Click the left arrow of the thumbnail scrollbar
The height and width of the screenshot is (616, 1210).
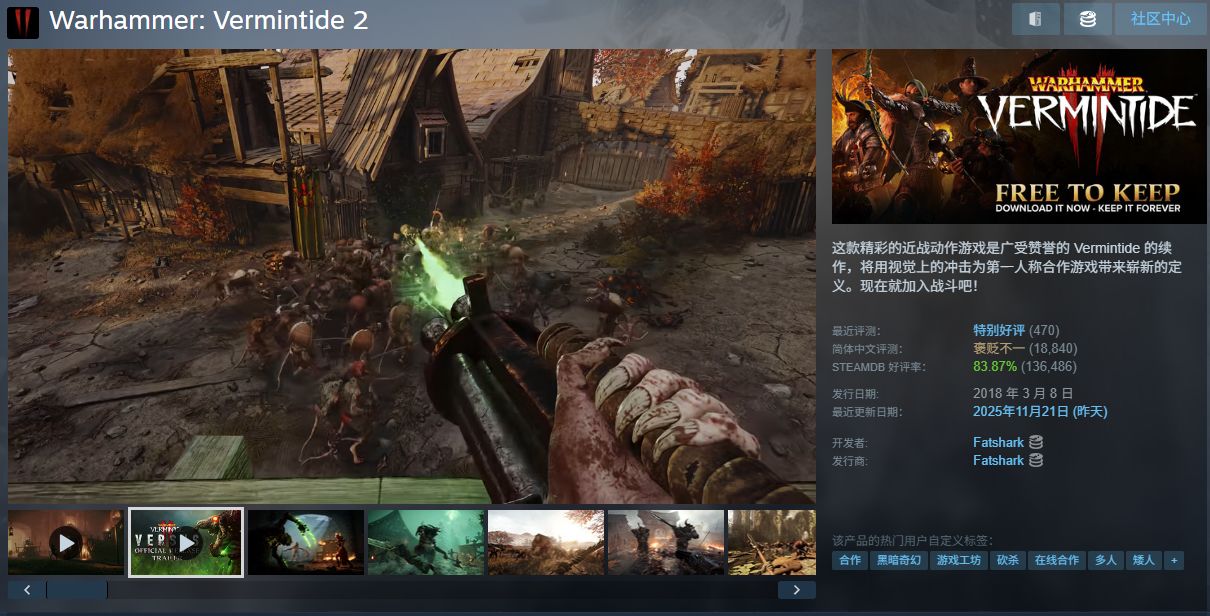(x=27, y=590)
